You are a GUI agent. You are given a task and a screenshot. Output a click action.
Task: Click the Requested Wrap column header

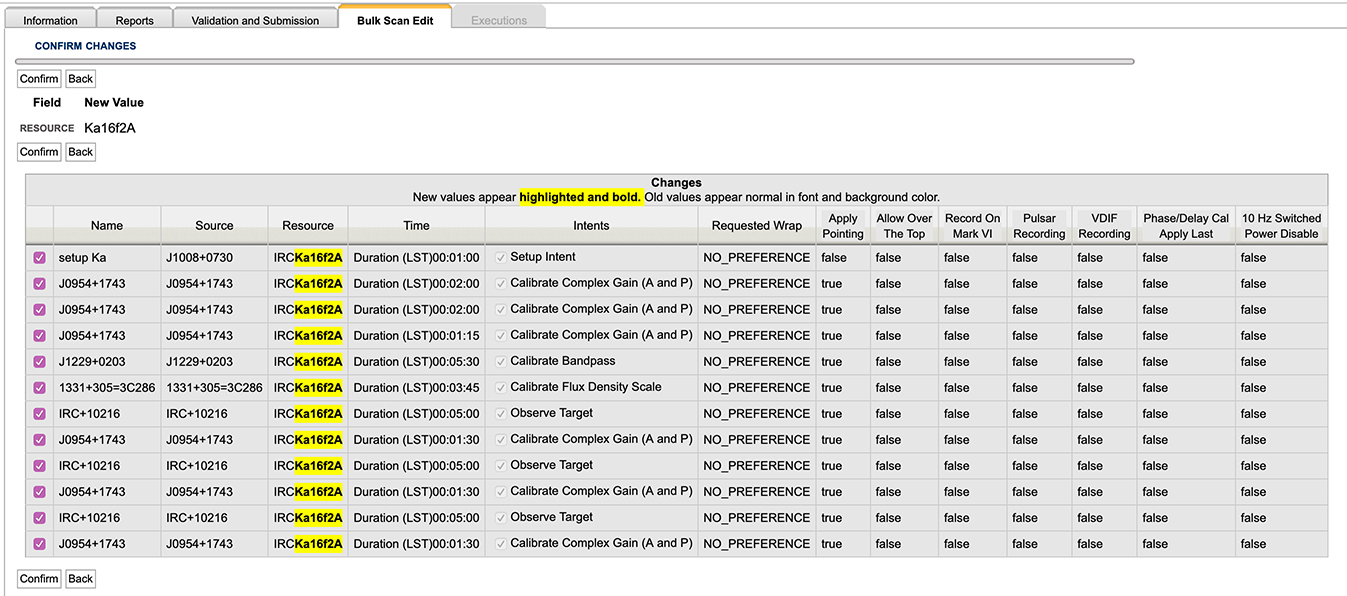(x=756, y=226)
